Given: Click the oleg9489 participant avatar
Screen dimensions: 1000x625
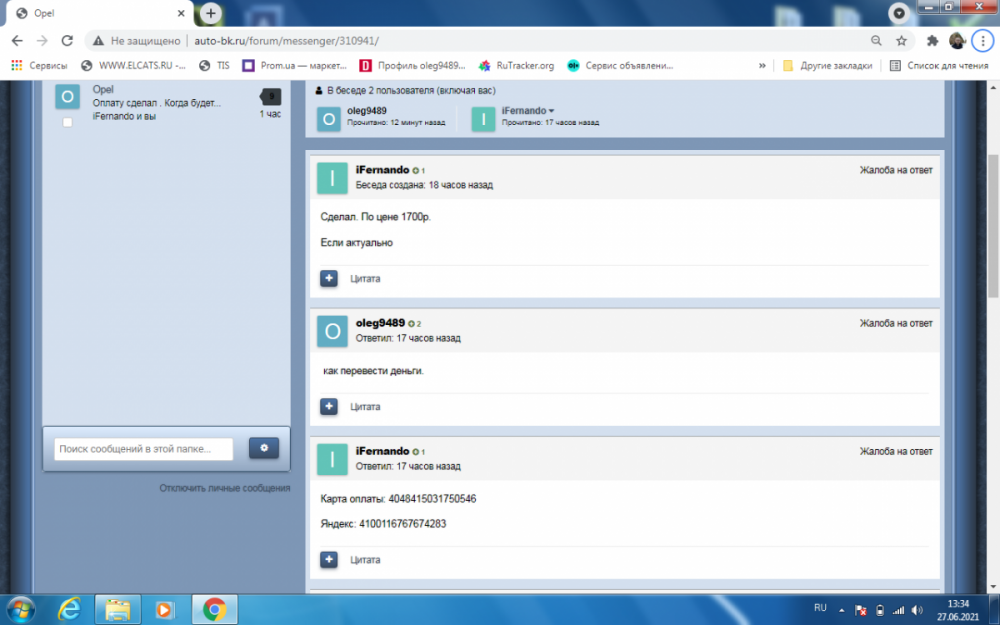Looking at the screenshot, I should tap(329, 119).
